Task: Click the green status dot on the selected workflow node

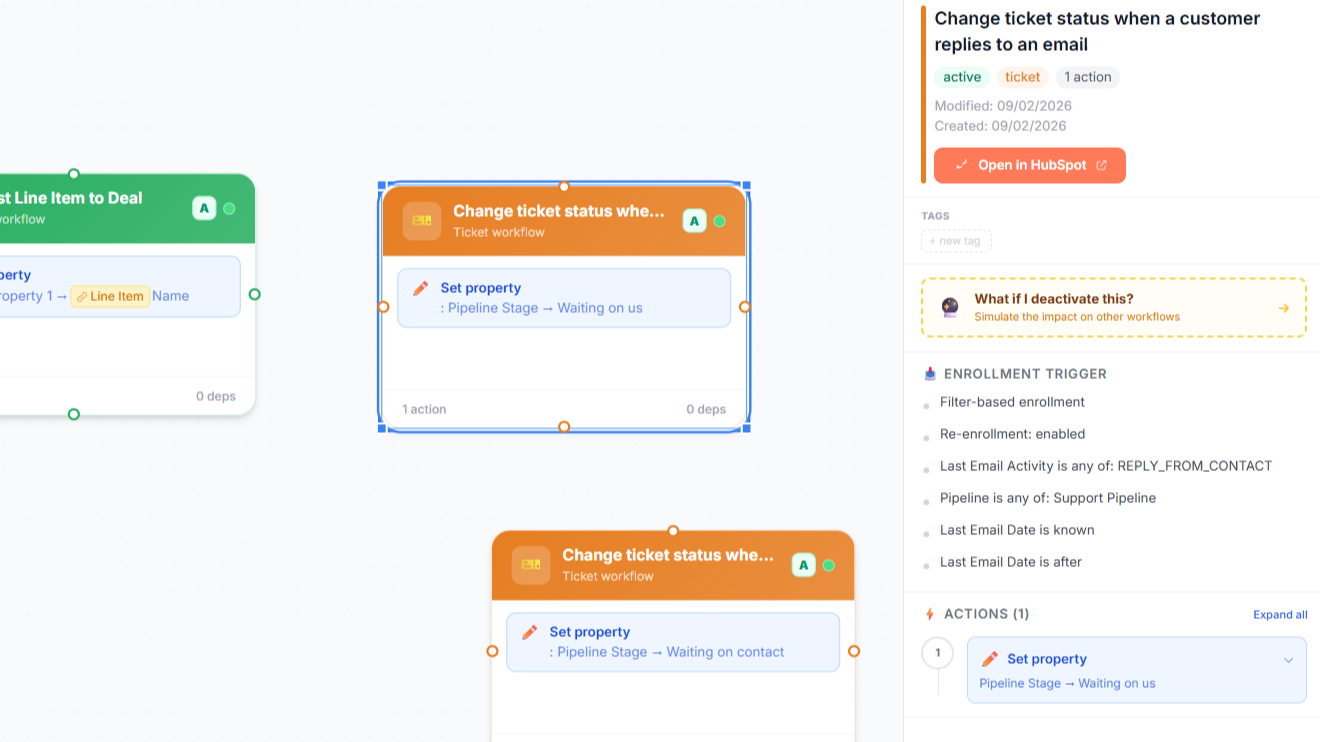Action: [719, 221]
